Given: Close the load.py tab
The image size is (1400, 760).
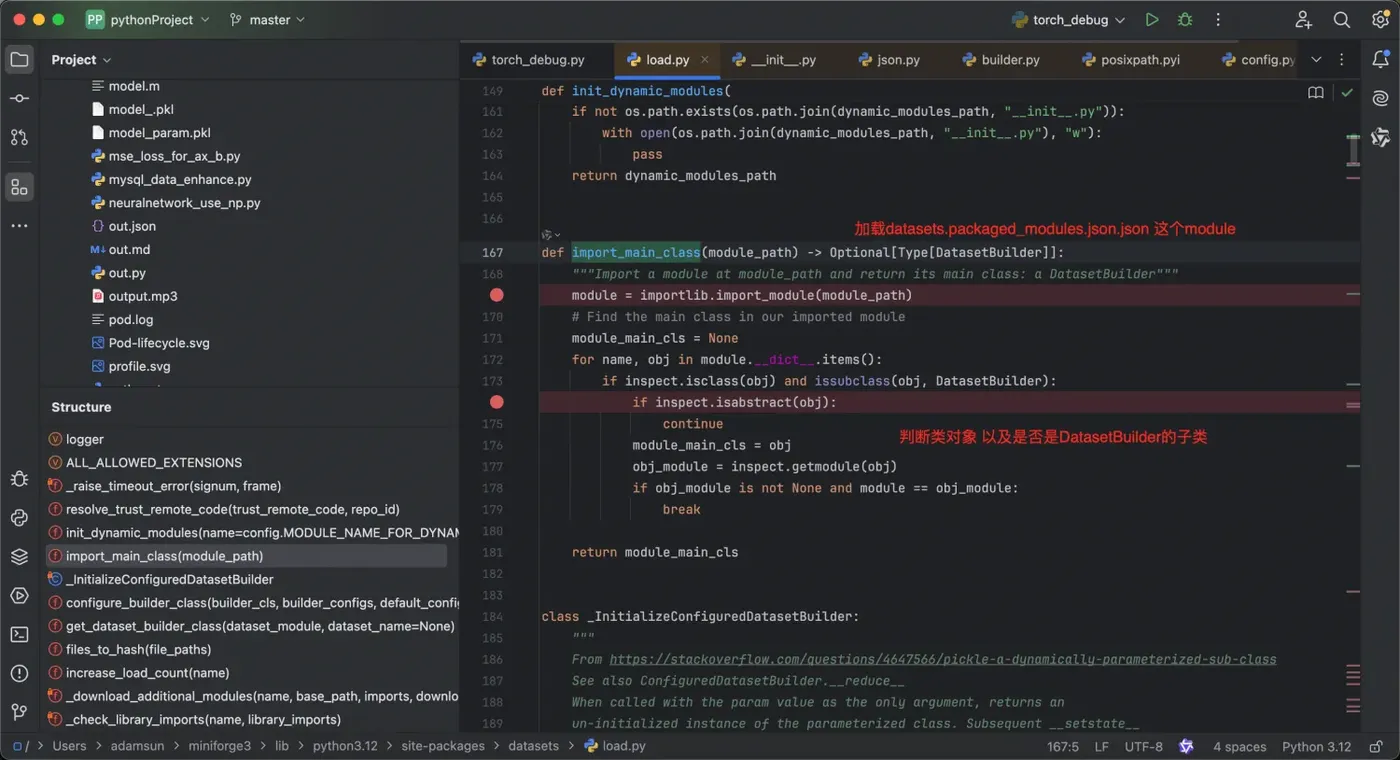Looking at the screenshot, I should 705,60.
